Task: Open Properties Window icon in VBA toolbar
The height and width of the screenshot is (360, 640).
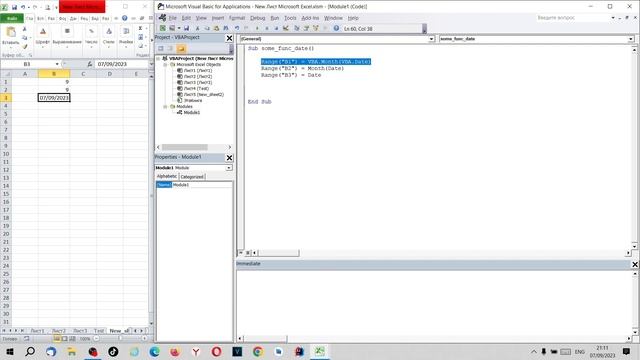Action: pos(306,28)
